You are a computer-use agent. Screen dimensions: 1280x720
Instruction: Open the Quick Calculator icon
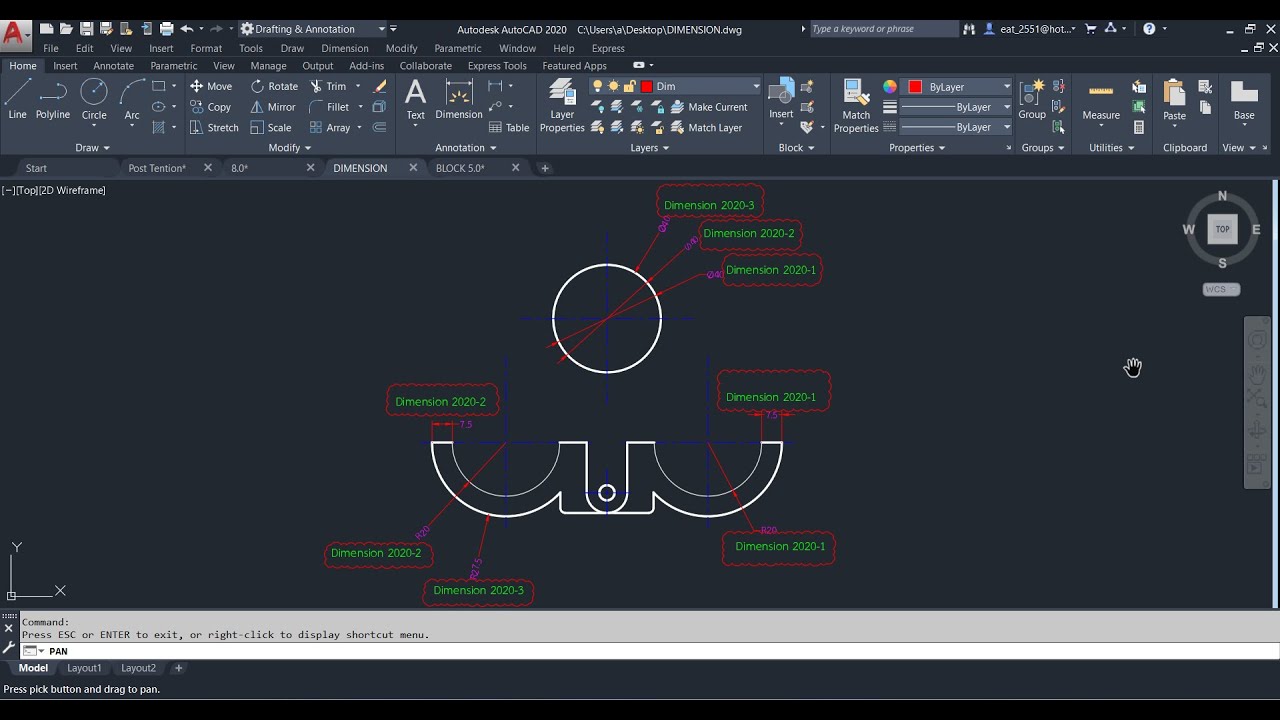coord(1139,128)
